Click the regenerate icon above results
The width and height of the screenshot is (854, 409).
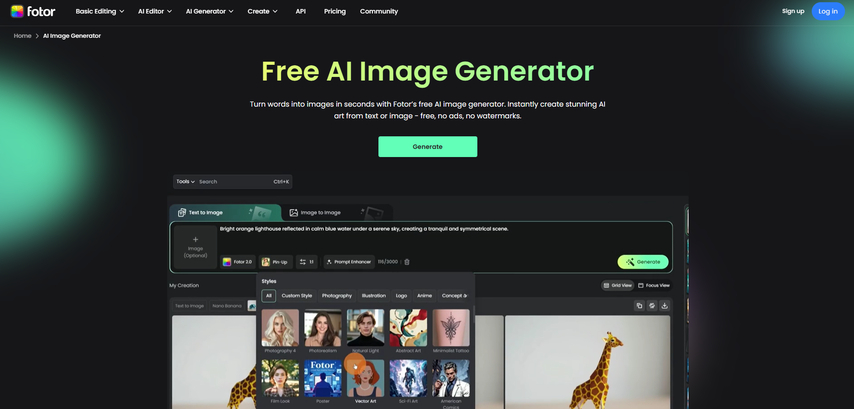pos(652,306)
